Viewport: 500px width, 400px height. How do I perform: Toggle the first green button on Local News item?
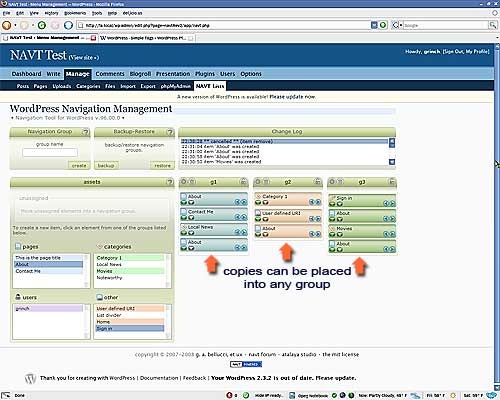184,233
